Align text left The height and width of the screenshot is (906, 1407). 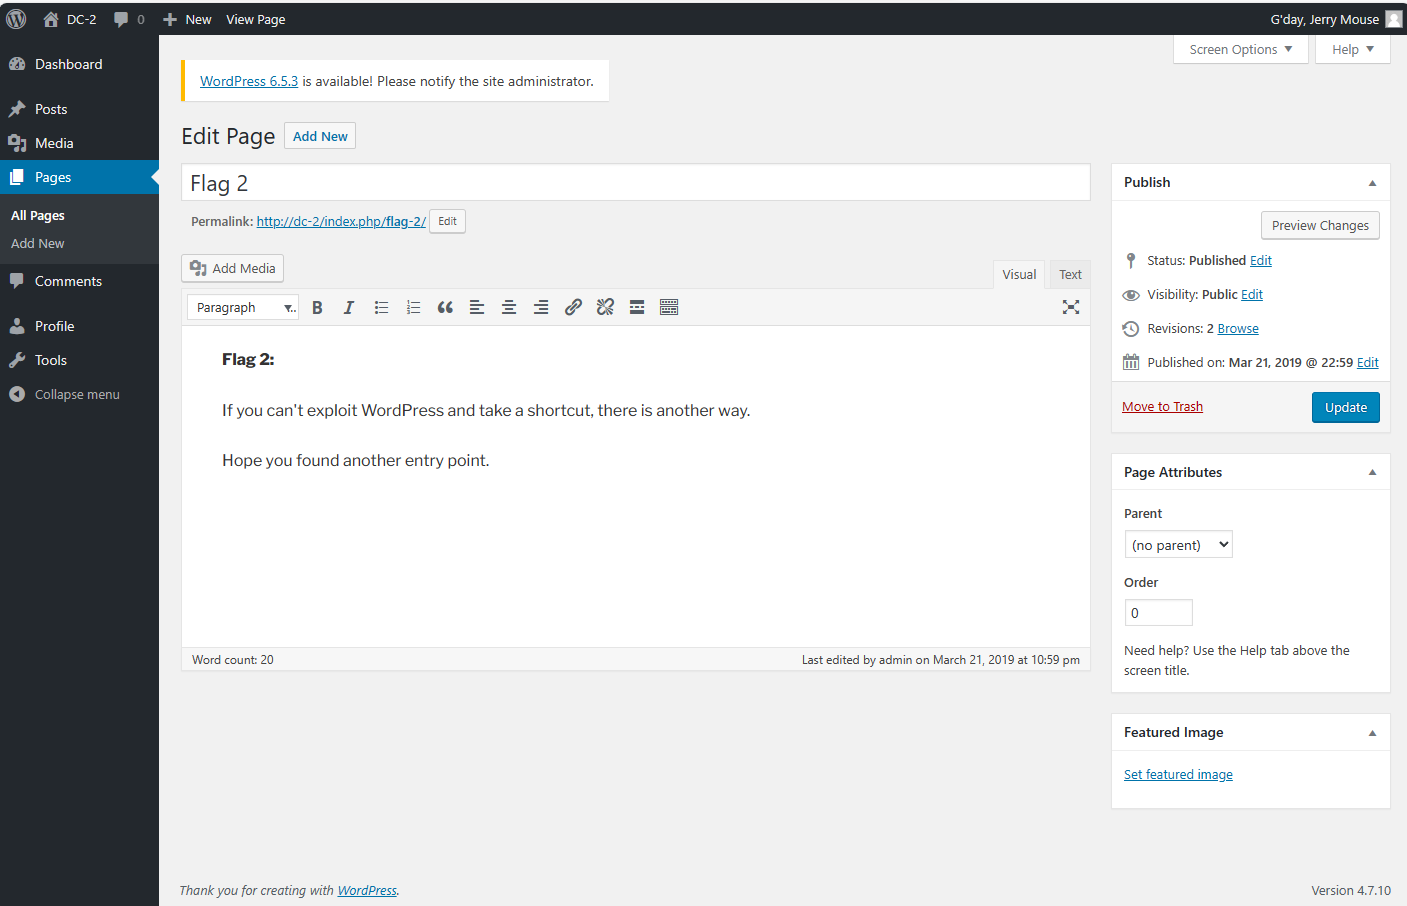[x=477, y=307]
